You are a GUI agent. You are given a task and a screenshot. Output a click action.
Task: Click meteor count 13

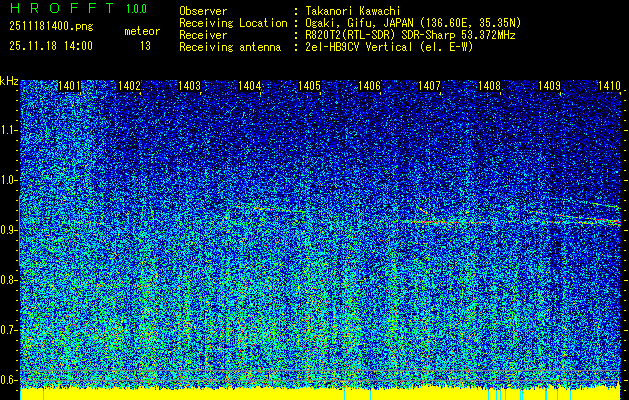[x=145, y=46]
